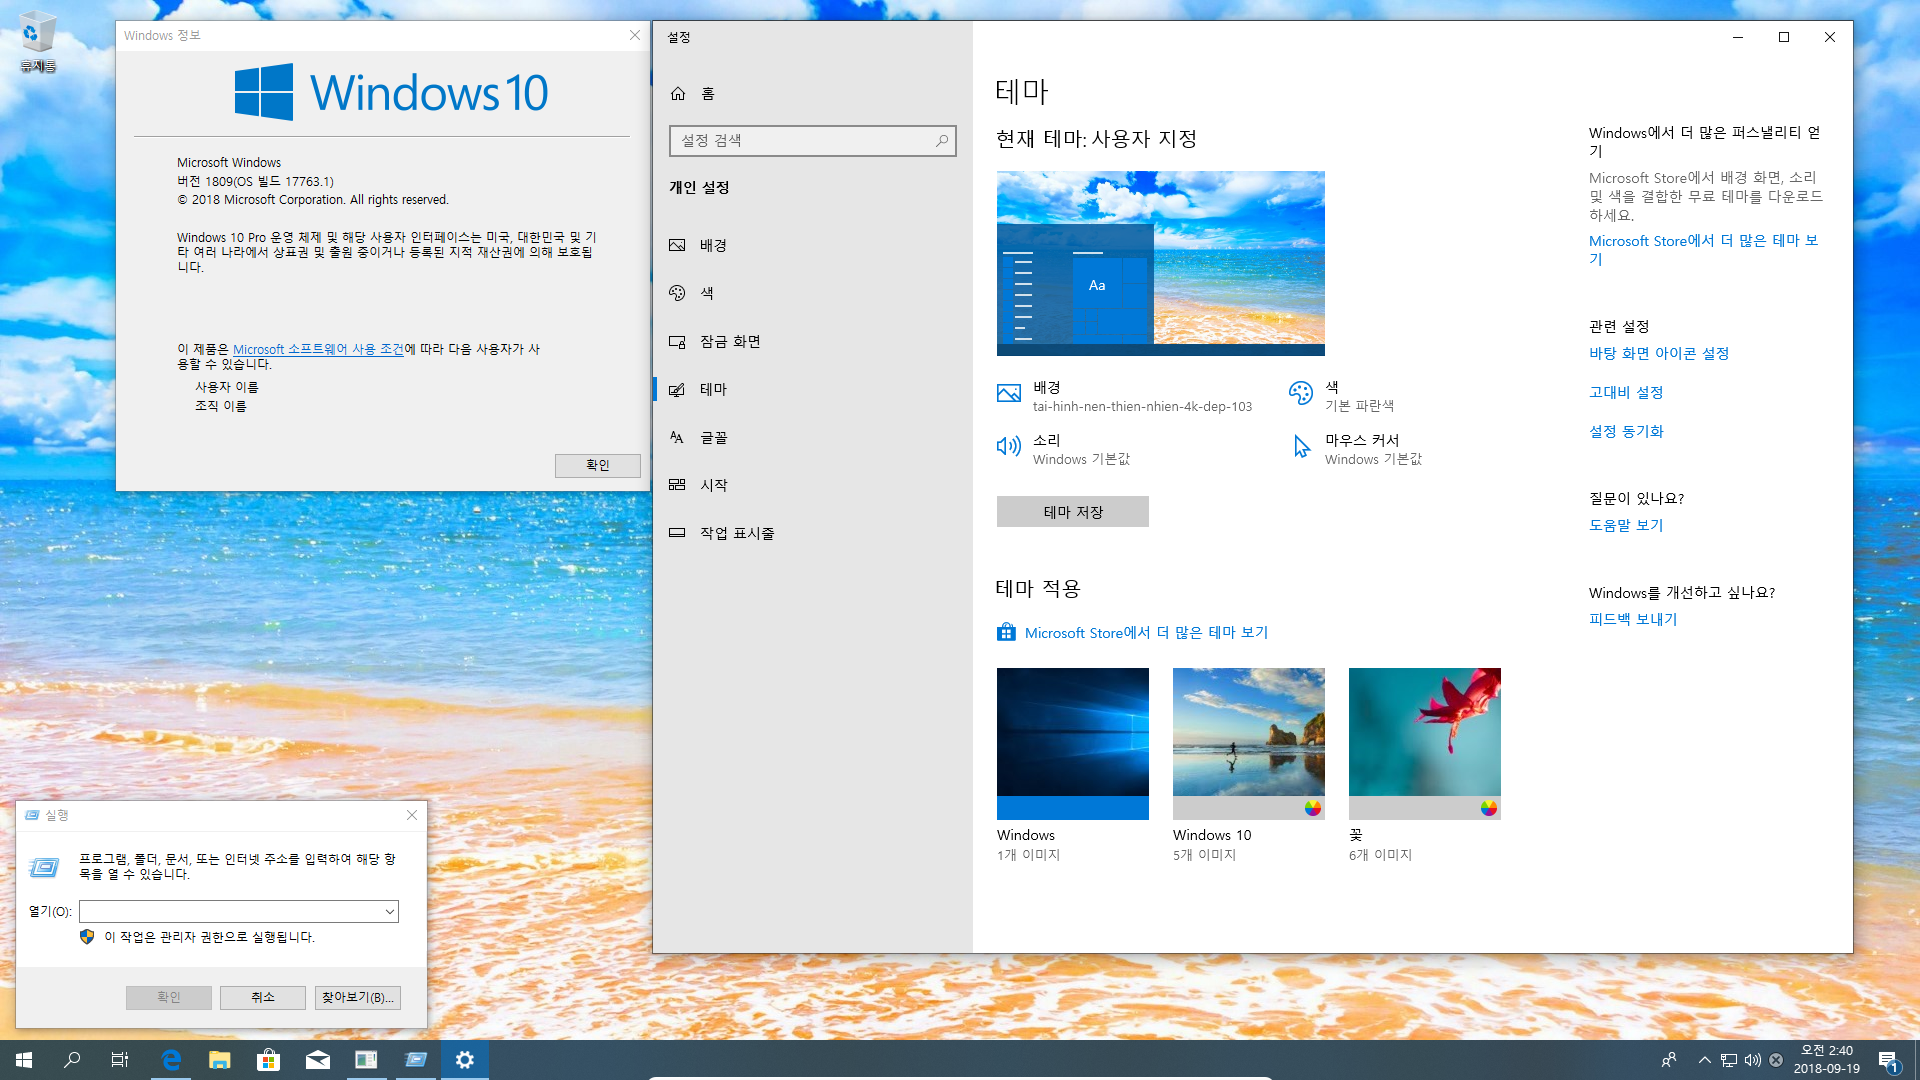This screenshot has height=1080, width=1920.
Task: Click 도움말 보기 link
Action: point(1626,525)
